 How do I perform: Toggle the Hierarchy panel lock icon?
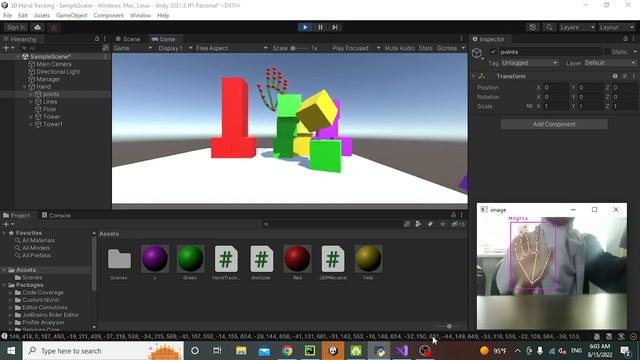point(97,39)
